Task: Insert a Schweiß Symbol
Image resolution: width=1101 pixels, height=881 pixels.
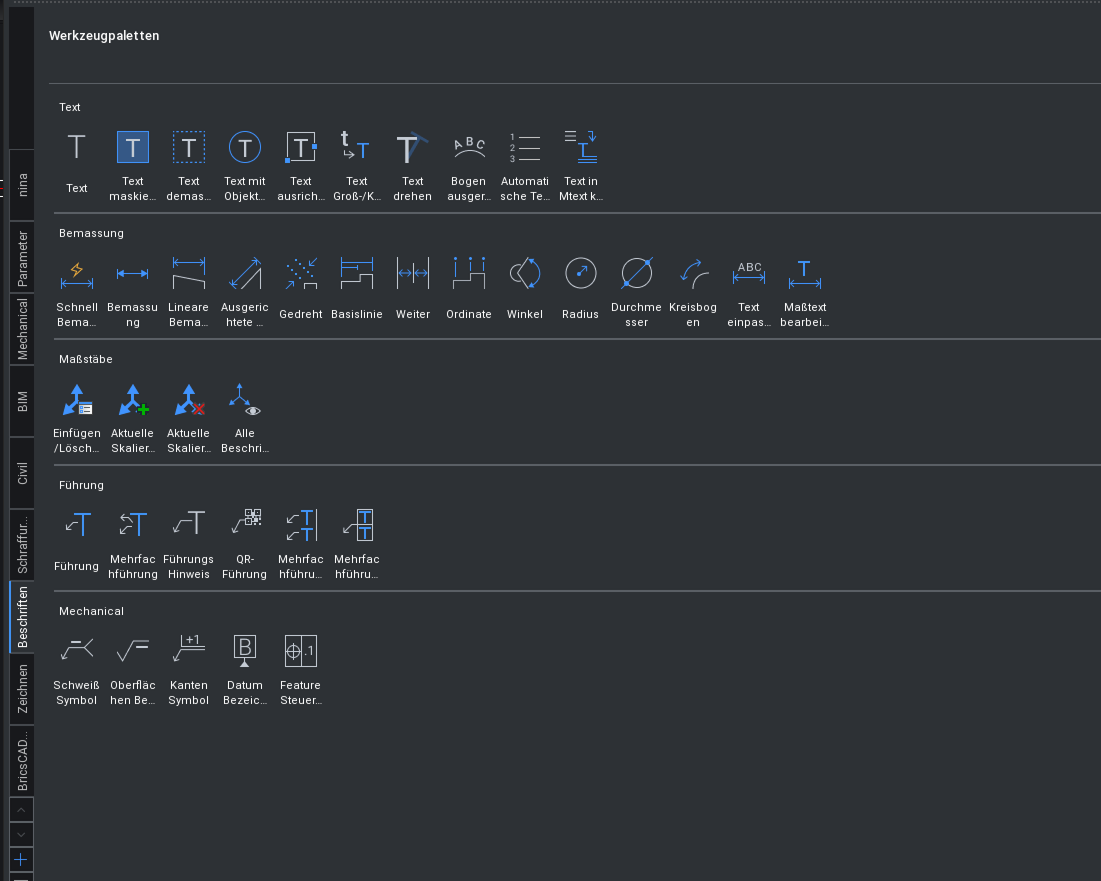Action: pyautogui.click(x=77, y=669)
